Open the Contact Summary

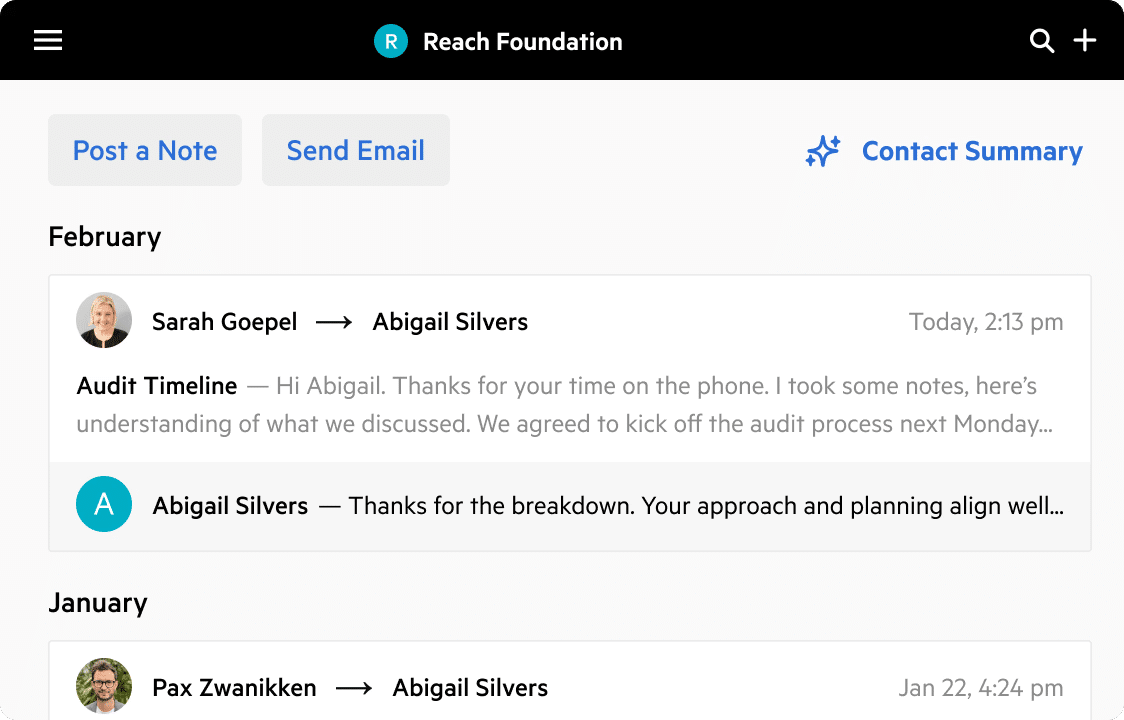tap(971, 151)
